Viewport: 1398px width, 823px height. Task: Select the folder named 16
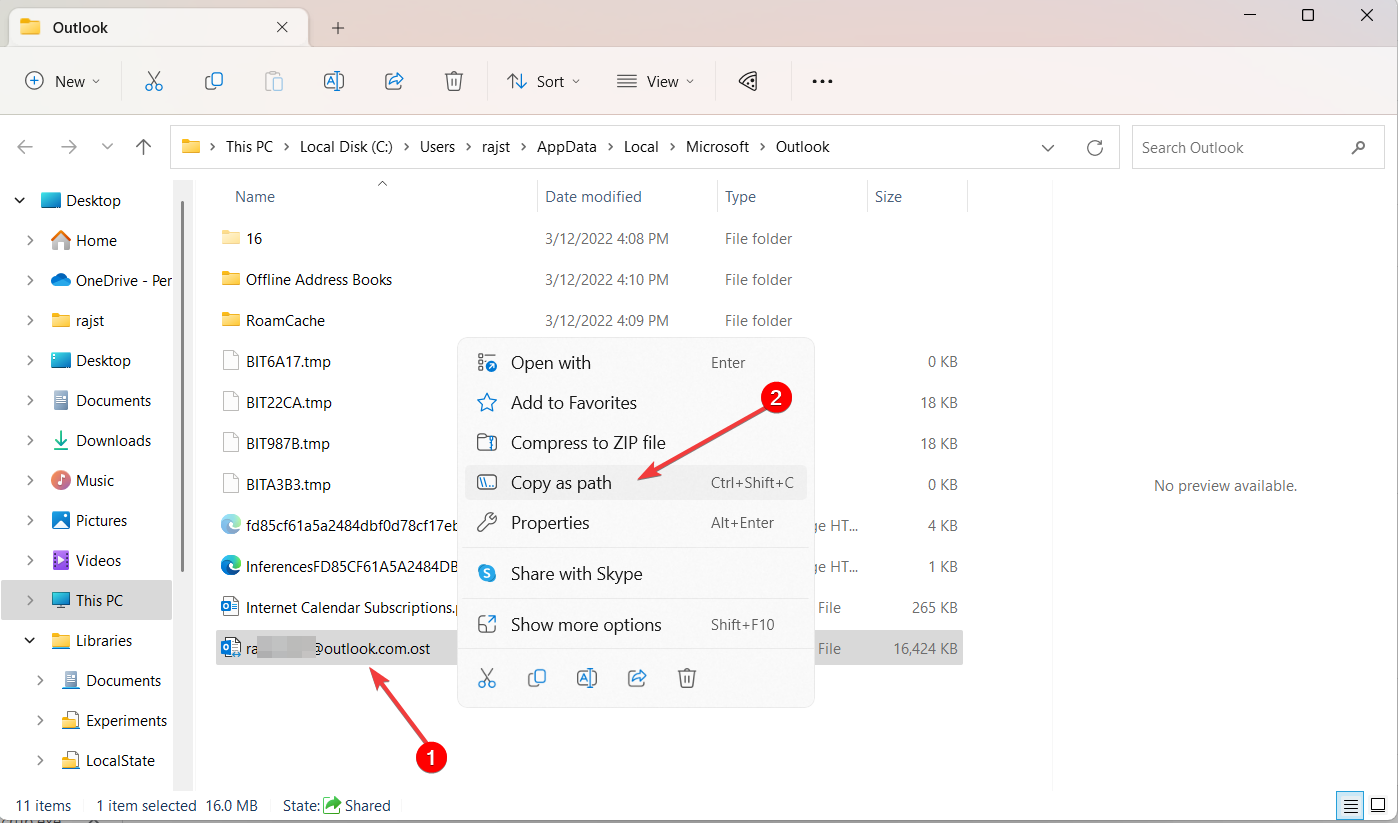pyautogui.click(x=254, y=239)
